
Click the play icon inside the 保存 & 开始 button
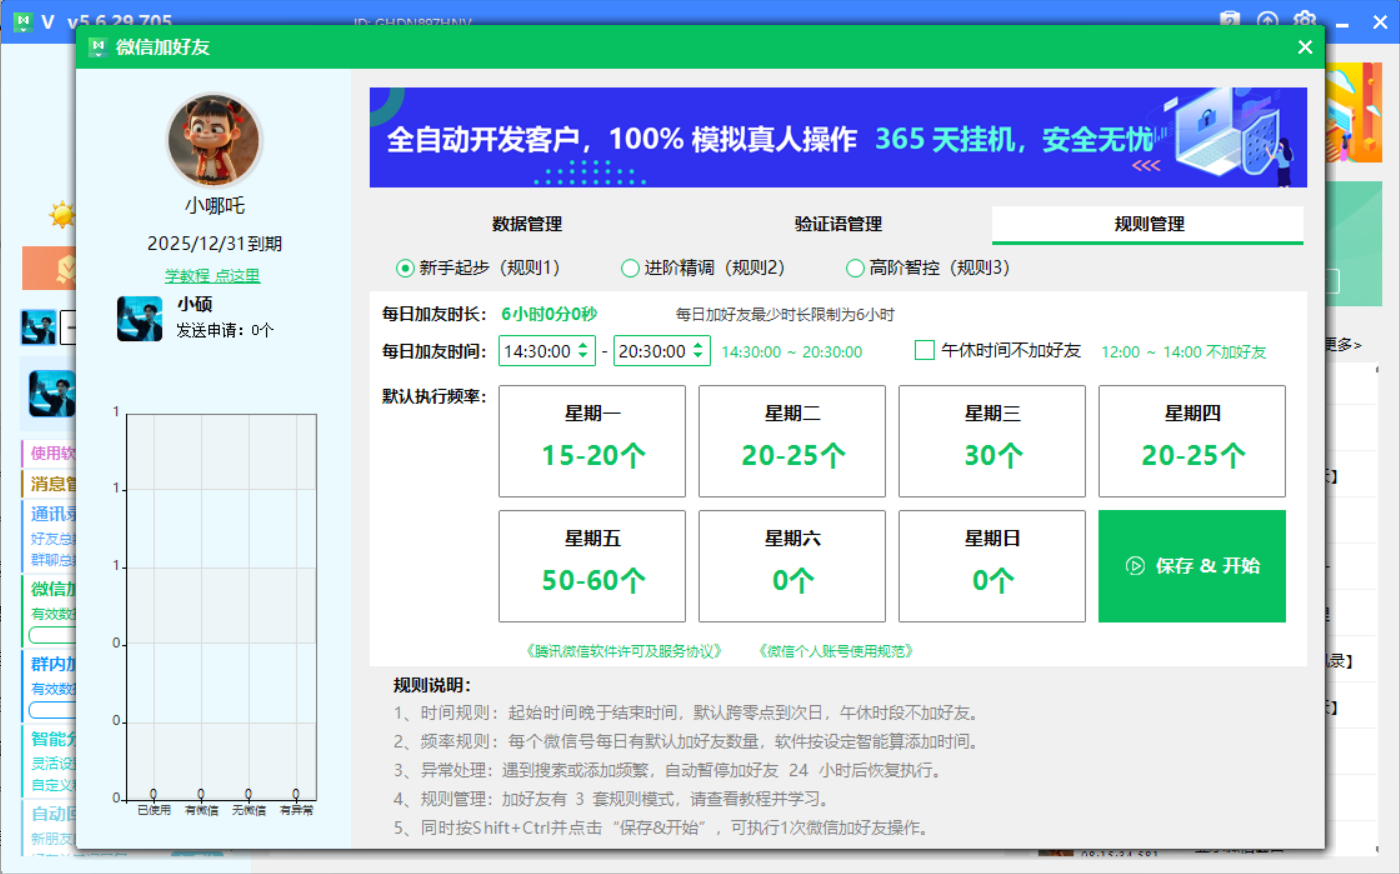tap(1133, 566)
